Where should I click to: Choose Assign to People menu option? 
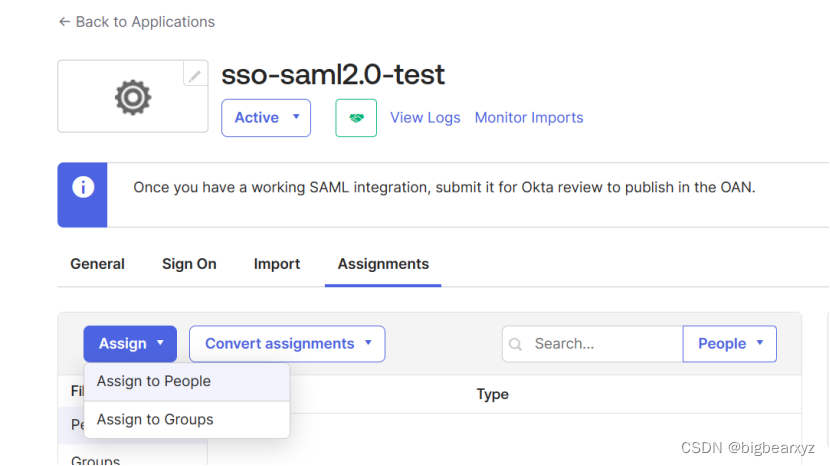[154, 382]
